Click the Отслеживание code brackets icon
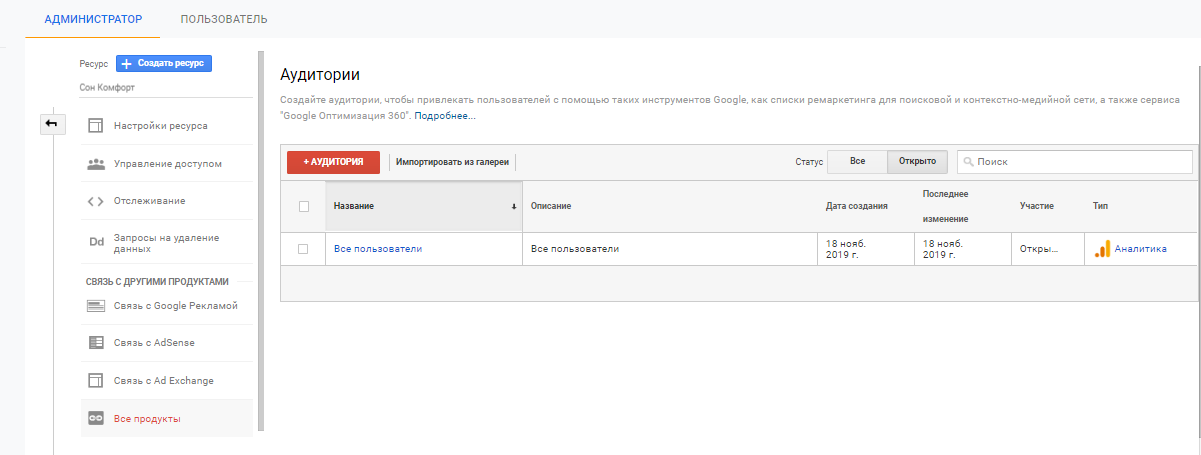This screenshot has width=1201, height=455. 96,201
